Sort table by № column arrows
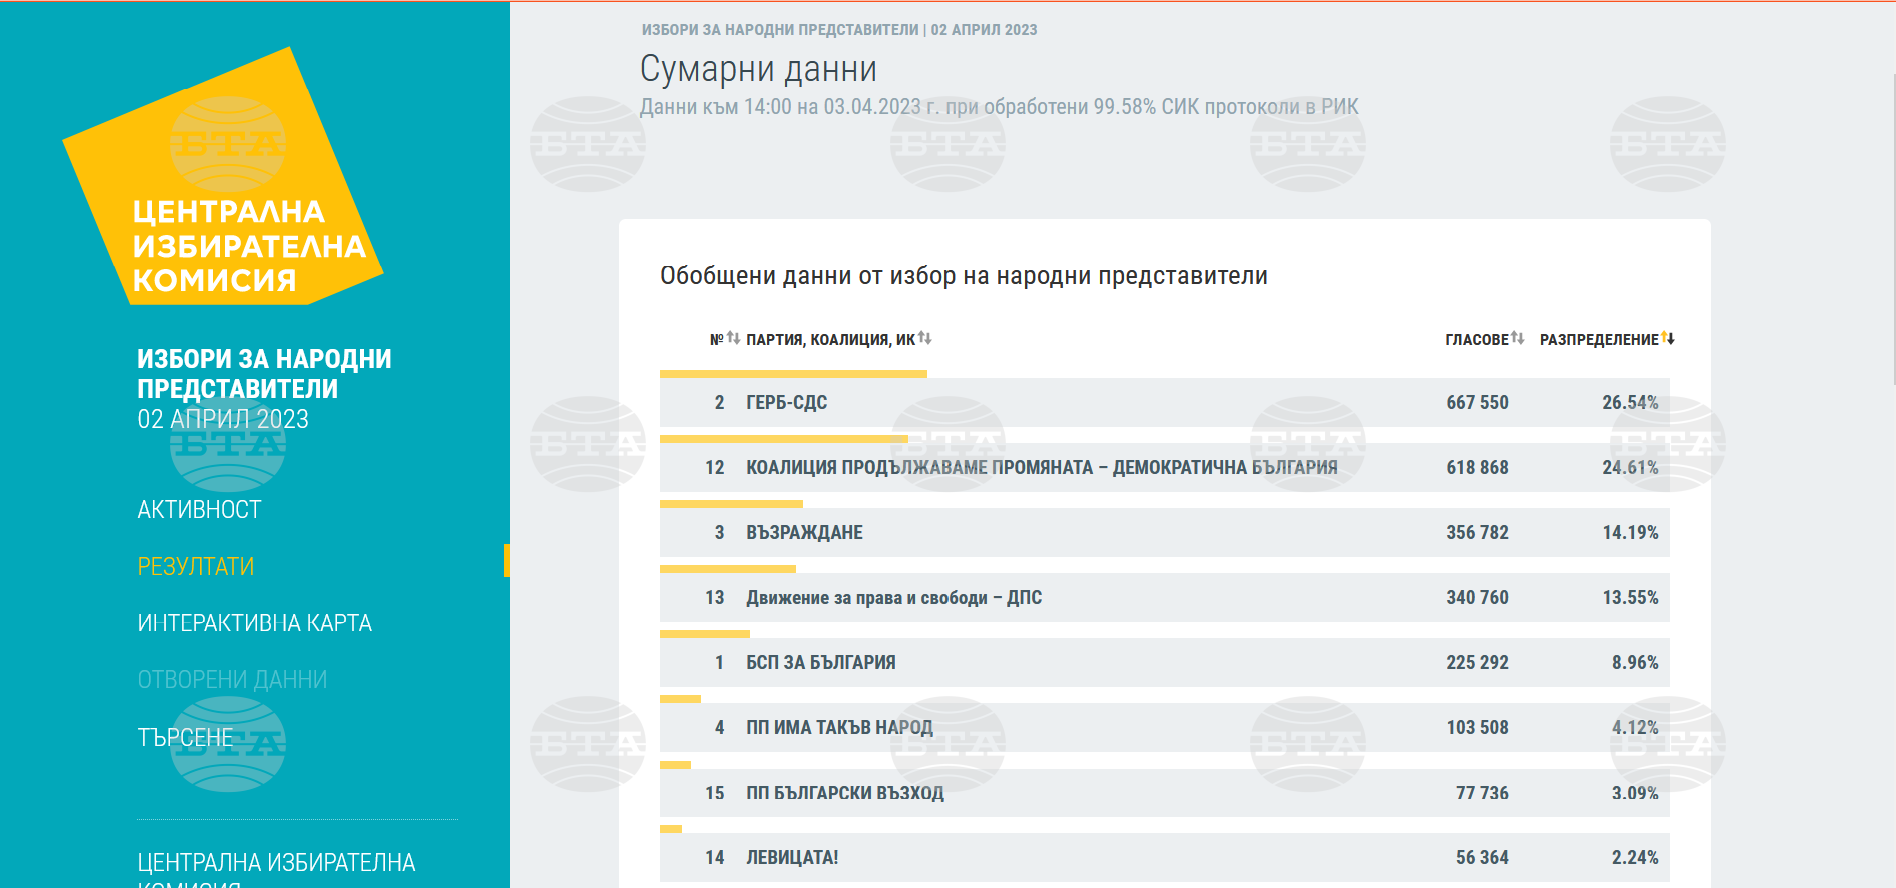1896x888 pixels. tap(733, 338)
